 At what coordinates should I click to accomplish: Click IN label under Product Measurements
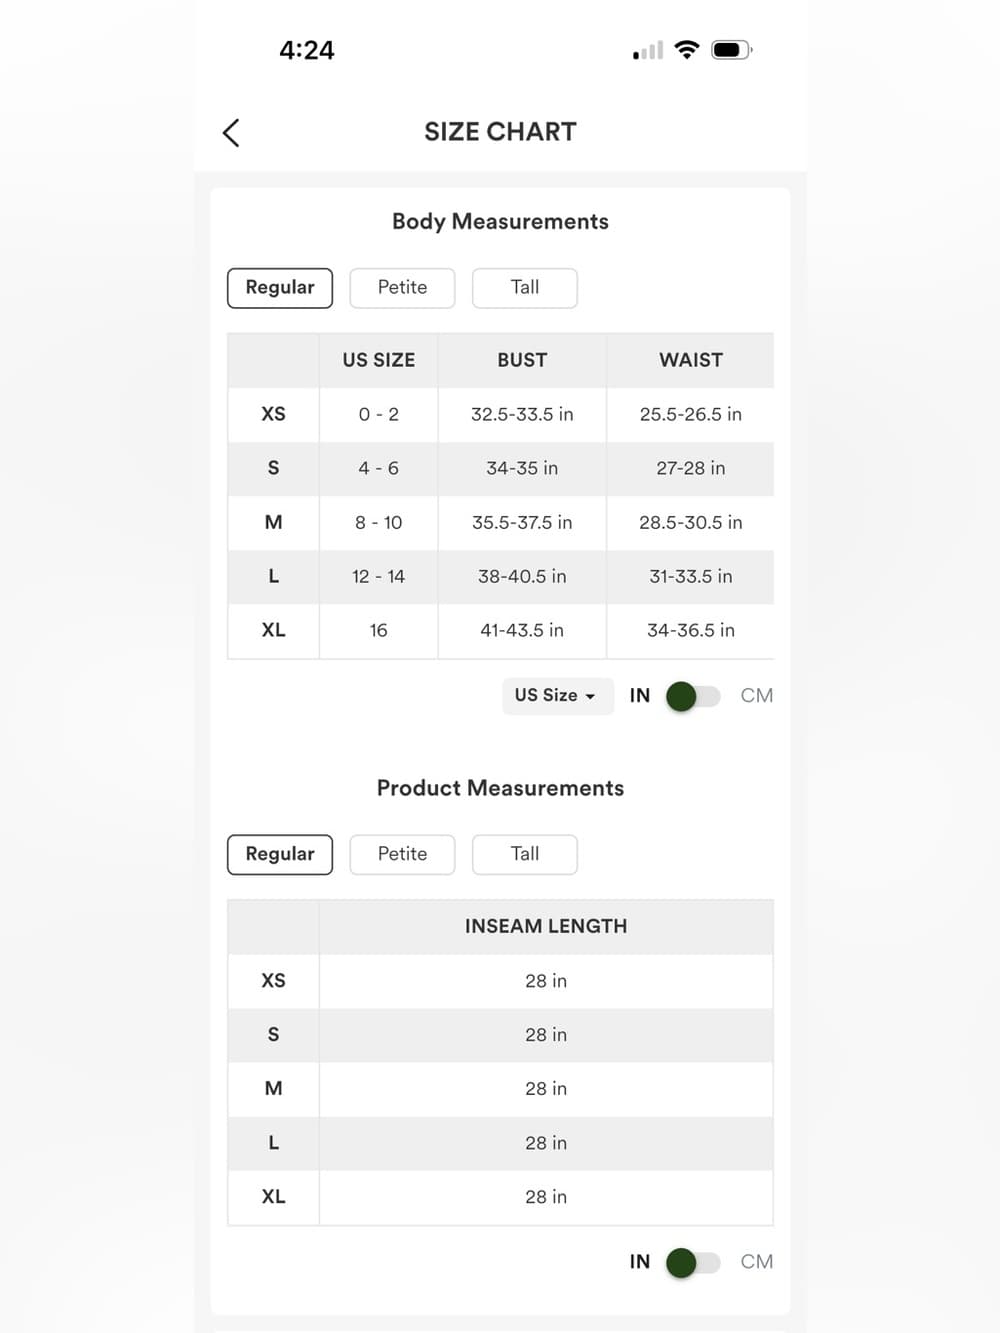(x=640, y=1262)
